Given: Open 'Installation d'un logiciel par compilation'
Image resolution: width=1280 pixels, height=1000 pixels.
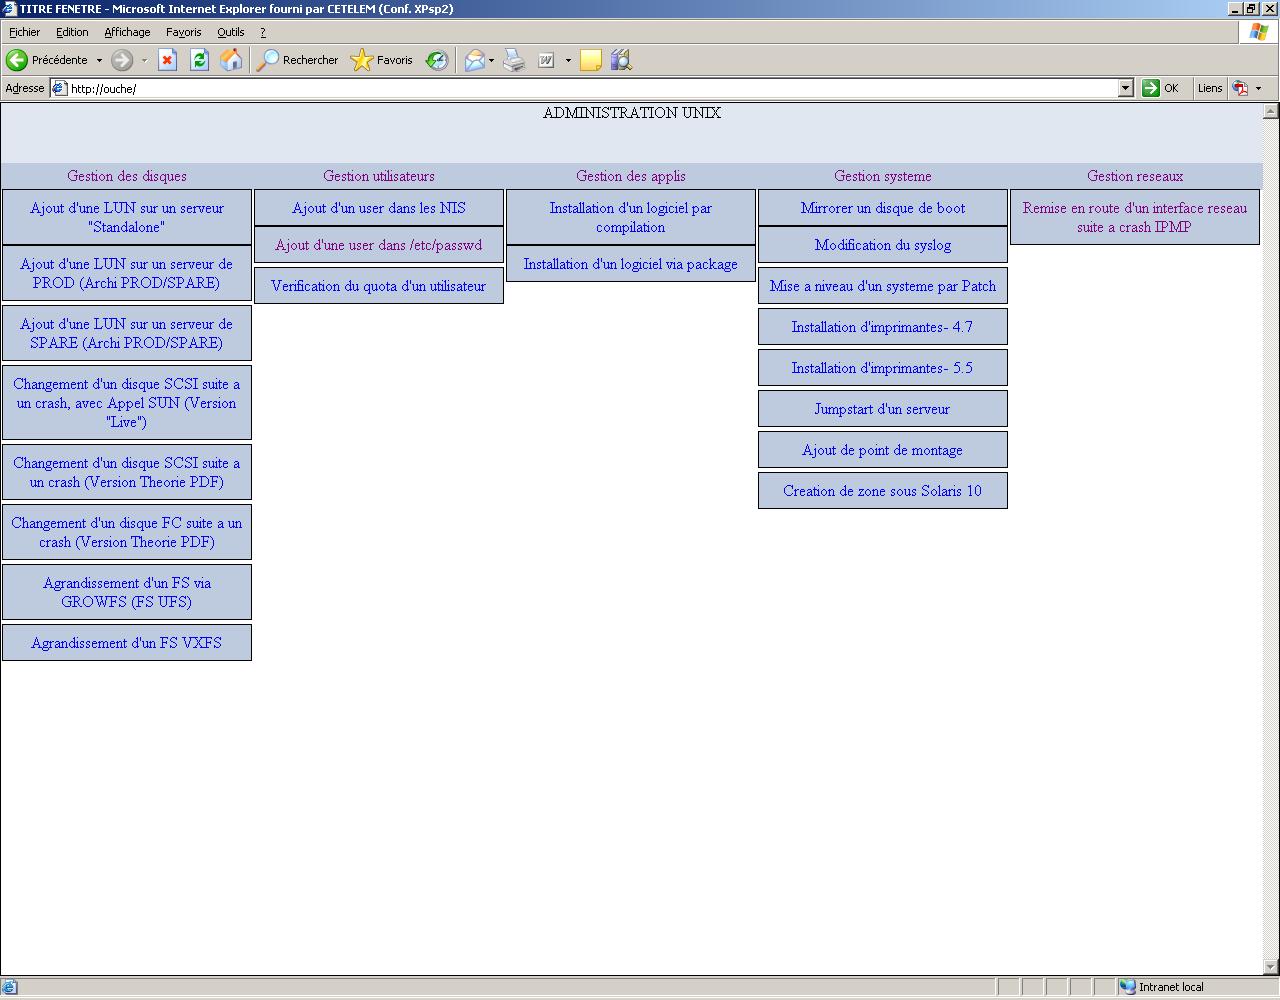Looking at the screenshot, I should [x=631, y=217].
